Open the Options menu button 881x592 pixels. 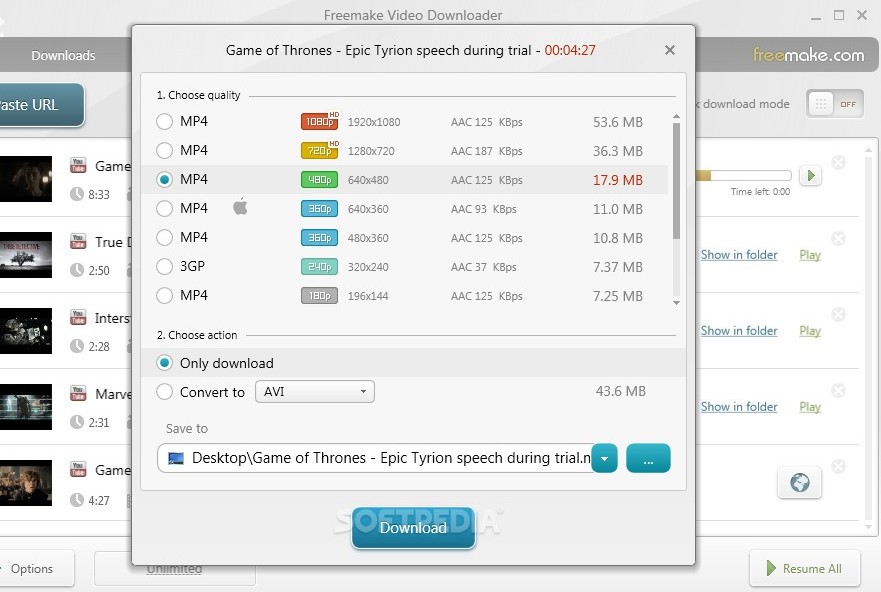coord(35,568)
